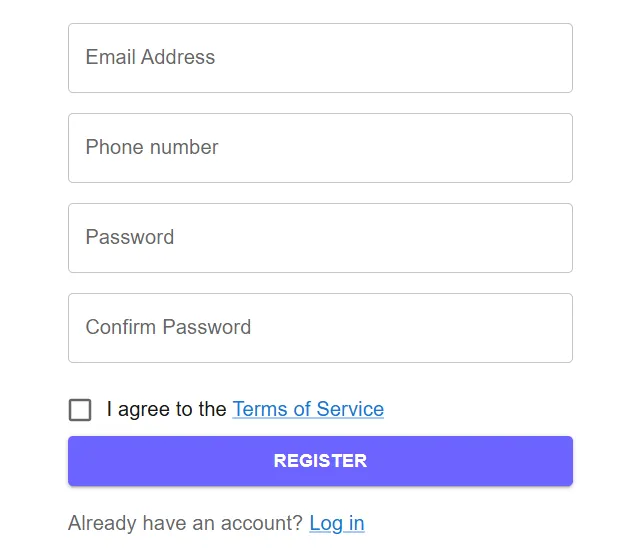
Task: Submit the form with the REGISTER button
Action: (320, 461)
